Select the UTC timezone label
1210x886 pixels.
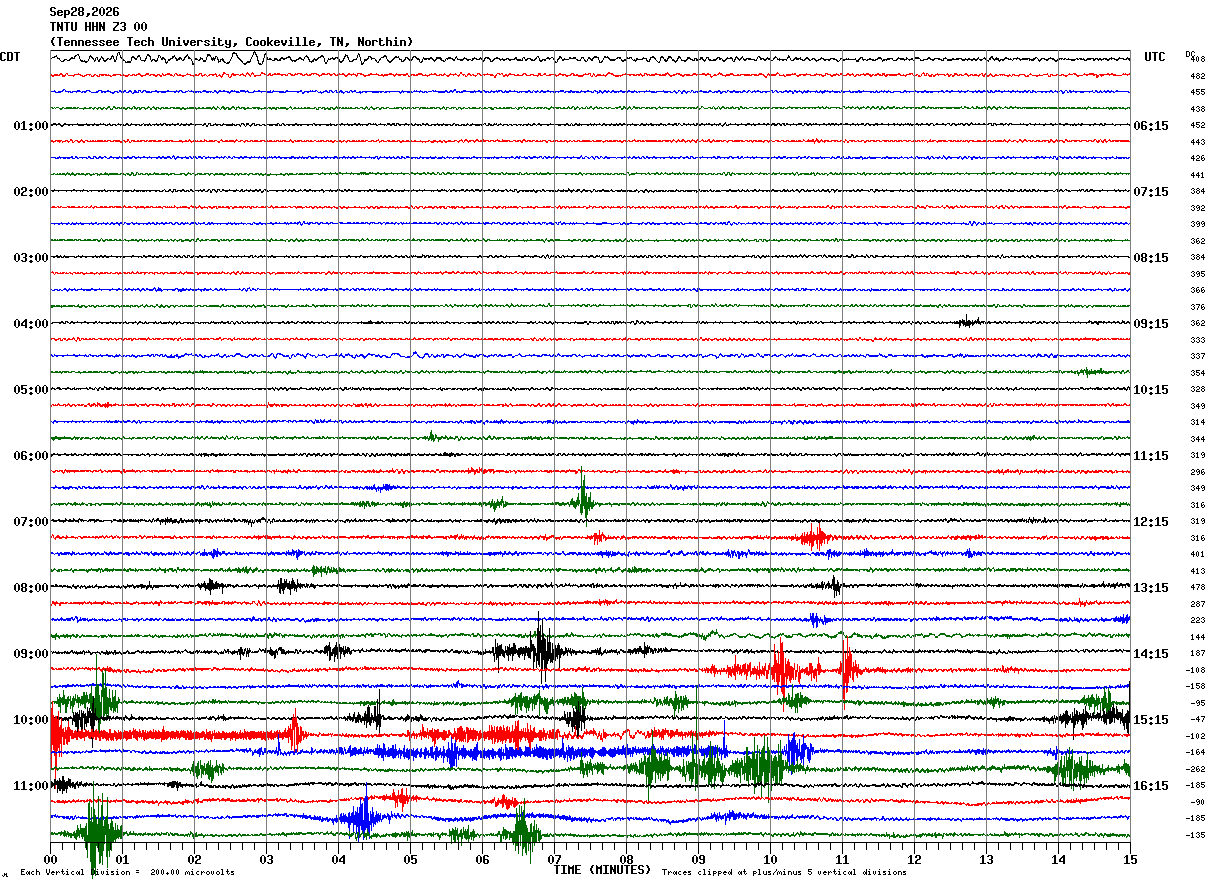(1155, 57)
